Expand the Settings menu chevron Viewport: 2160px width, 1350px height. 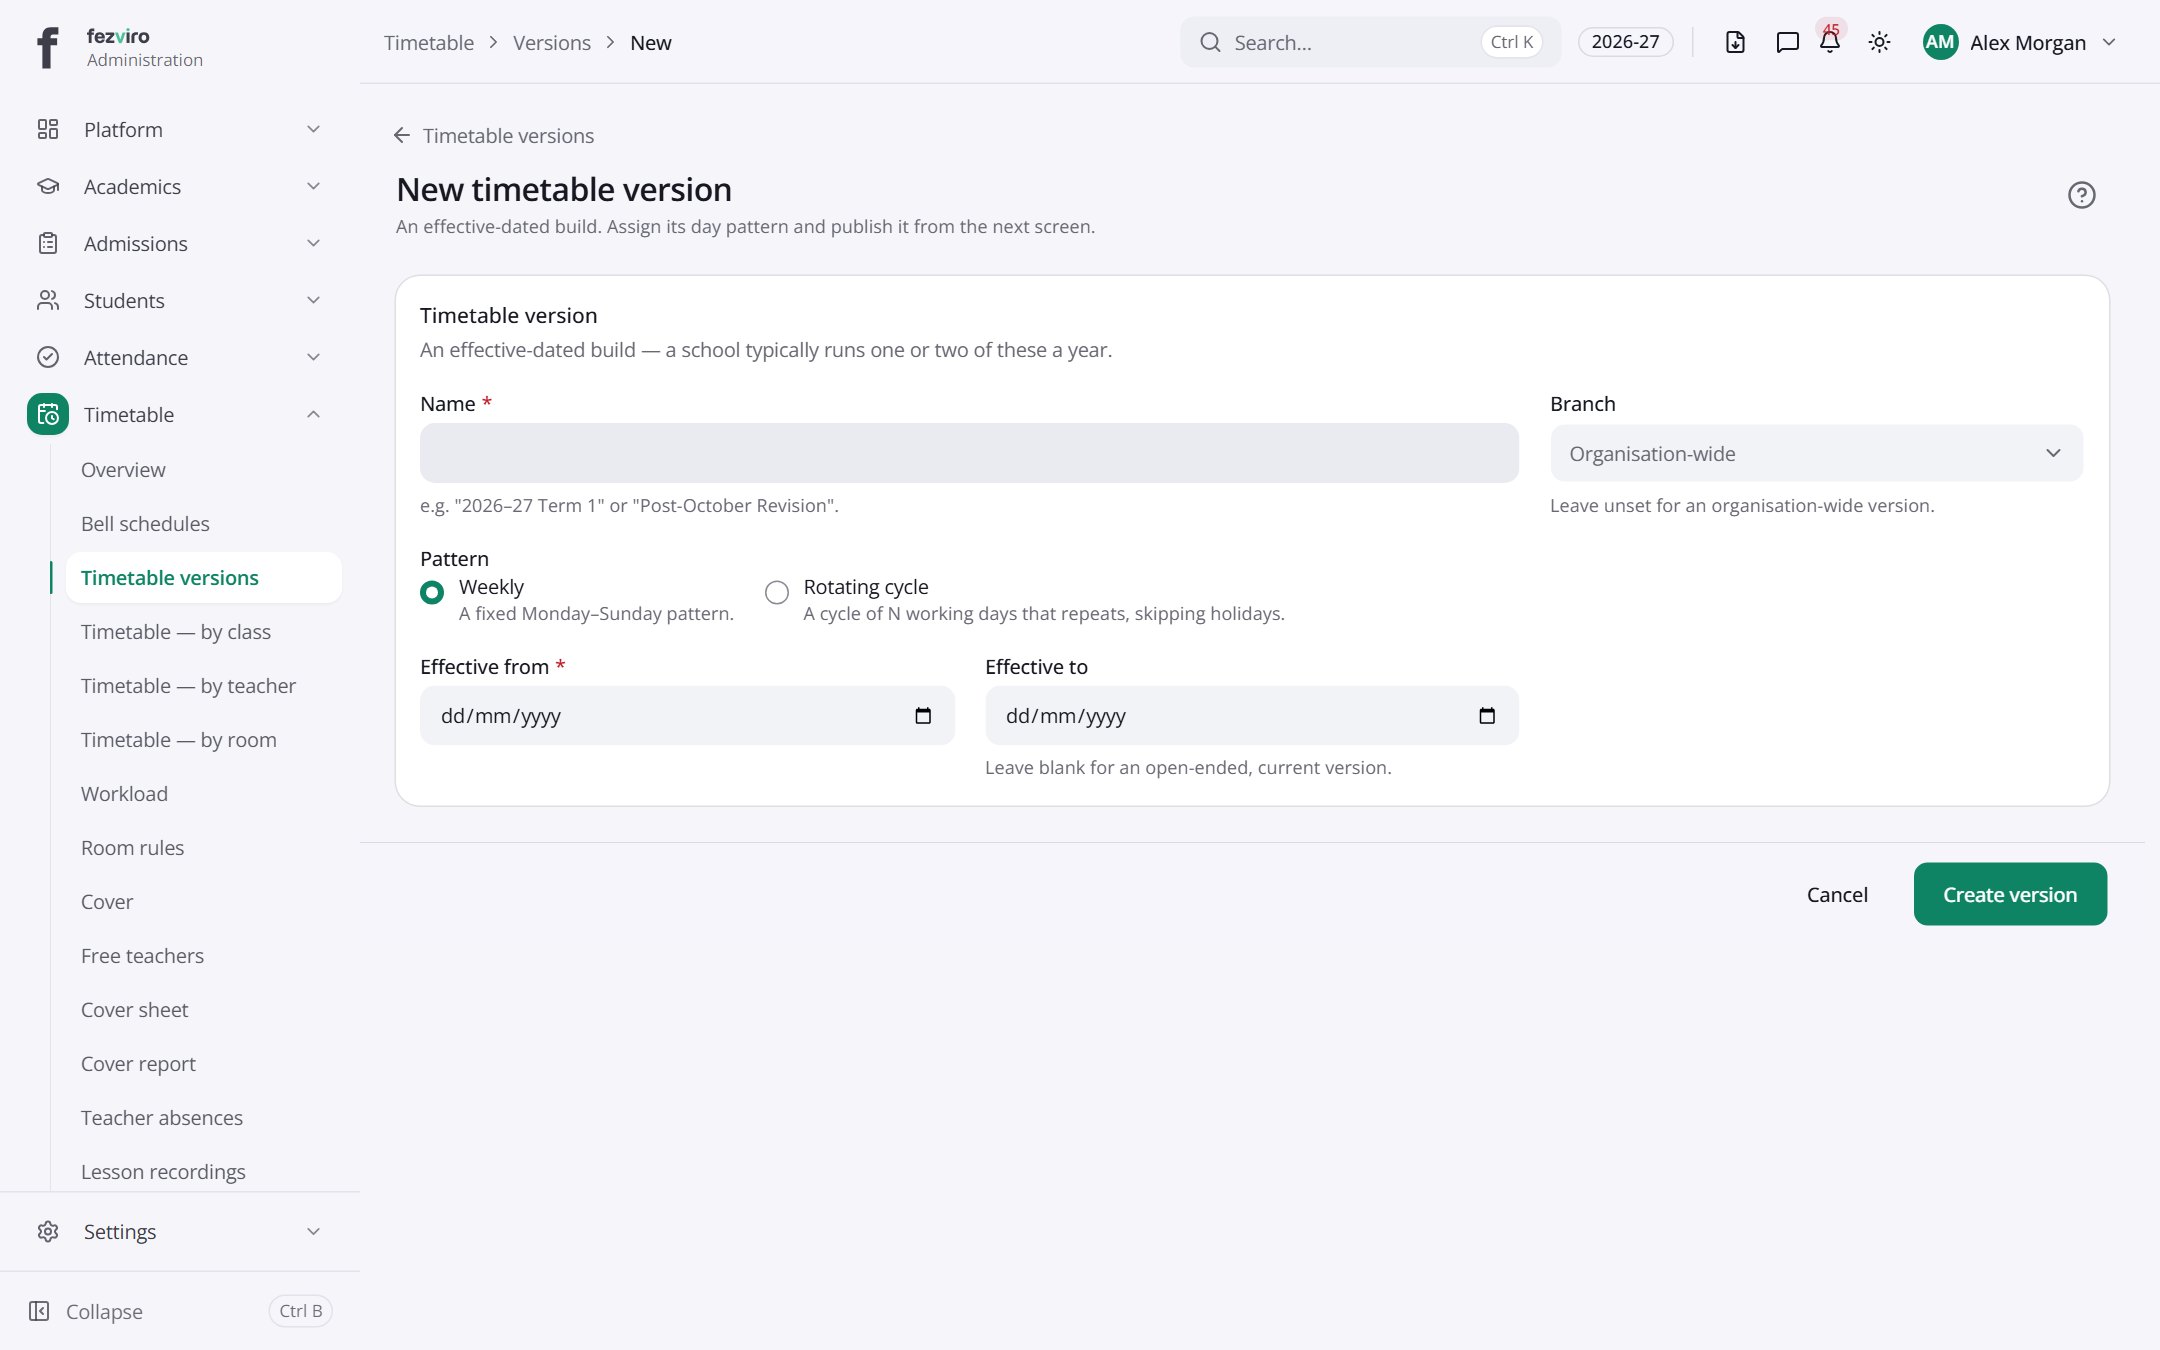(x=314, y=1231)
